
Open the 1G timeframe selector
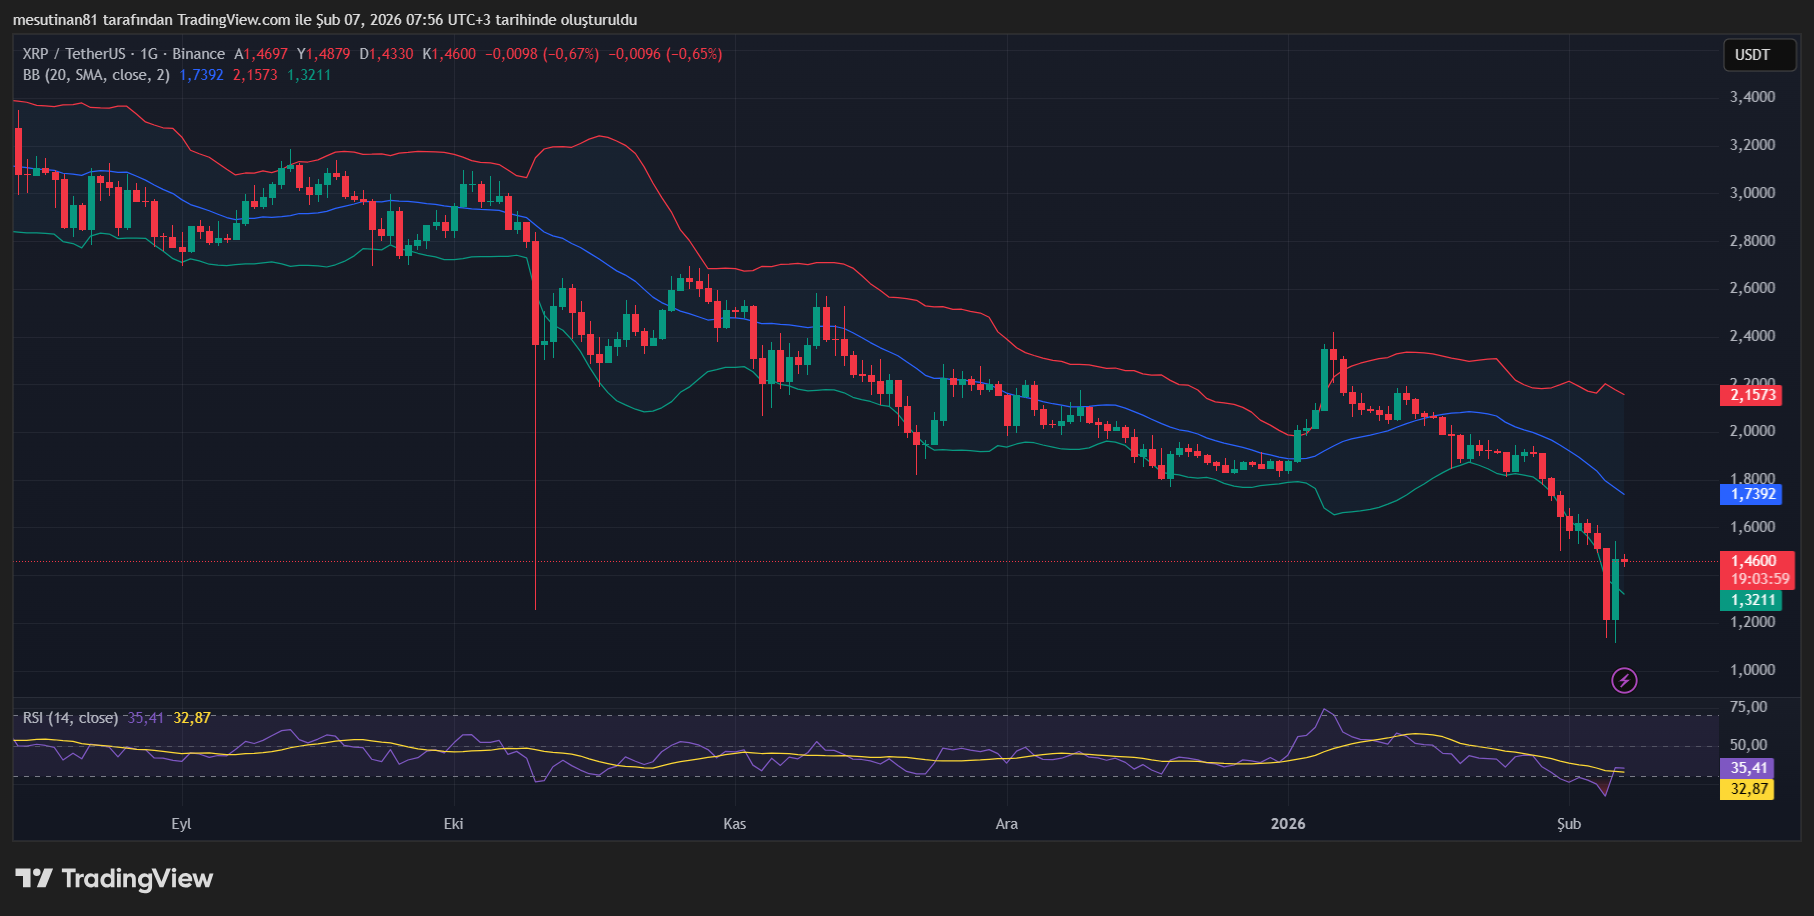pyautogui.click(x=149, y=54)
